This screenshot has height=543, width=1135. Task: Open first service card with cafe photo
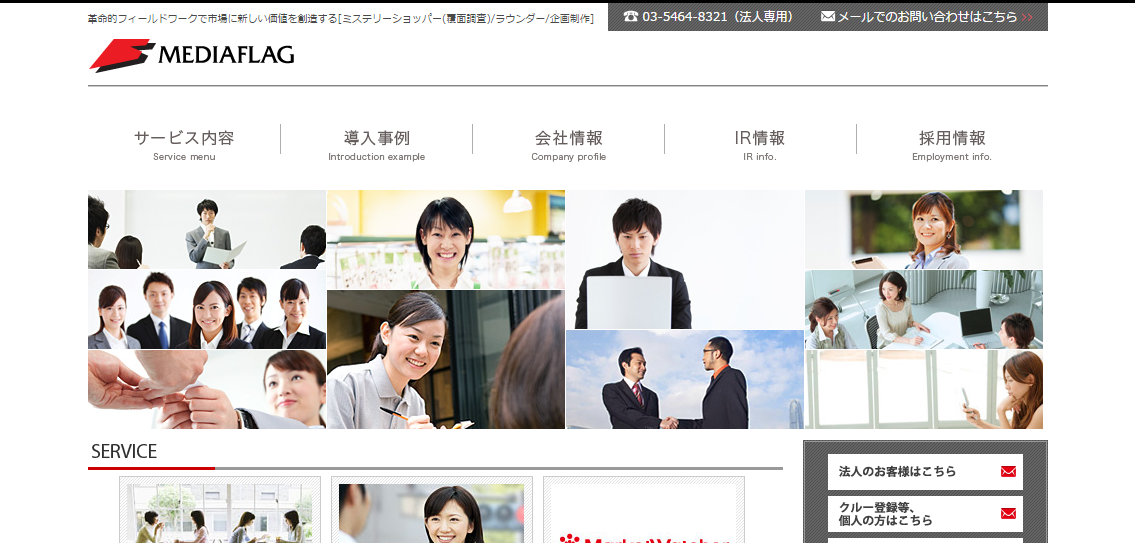point(220,510)
